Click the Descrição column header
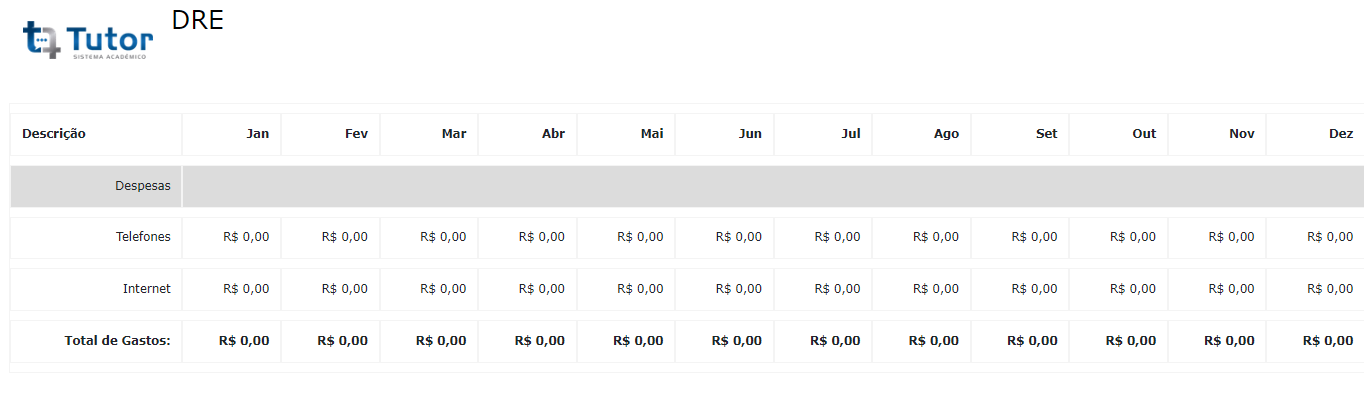This screenshot has height=395, width=1364. [x=54, y=134]
